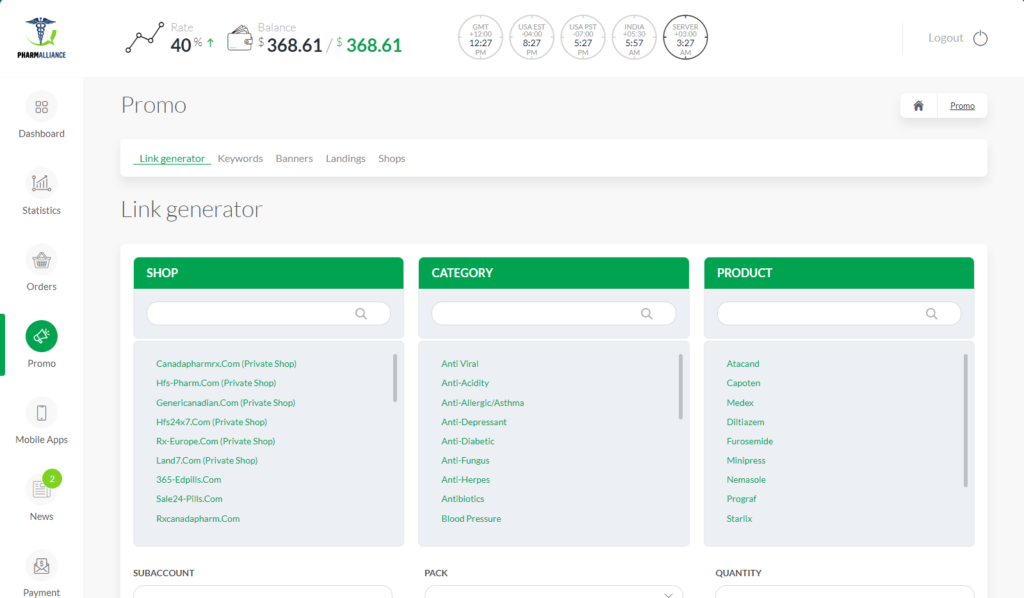Click the Logout link

[x=946, y=38]
